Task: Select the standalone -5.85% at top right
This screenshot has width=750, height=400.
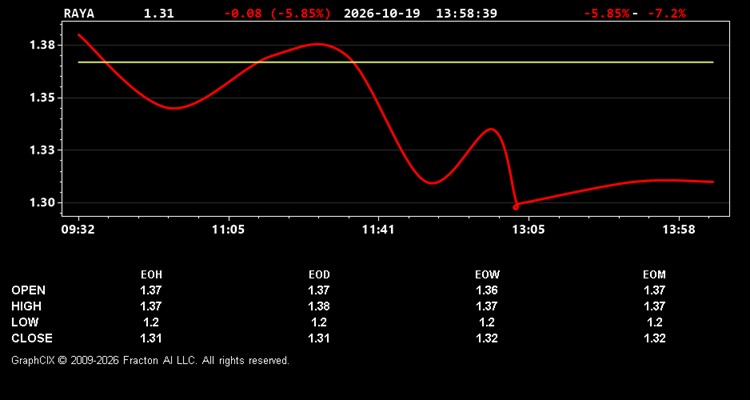Action: [607, 13]
